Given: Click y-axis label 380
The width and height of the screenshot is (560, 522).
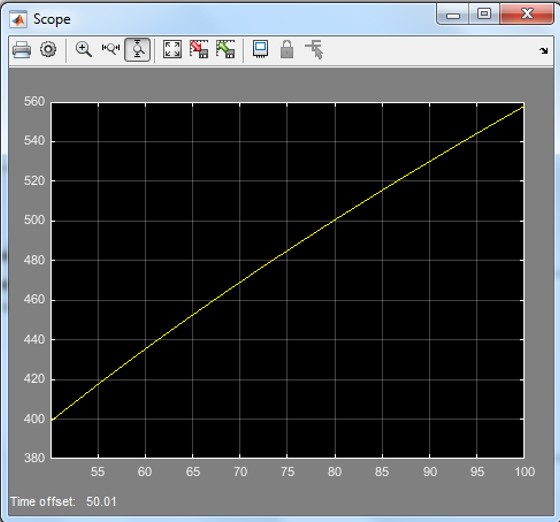Looking at the screenshot, I should (x=34, y=458).
